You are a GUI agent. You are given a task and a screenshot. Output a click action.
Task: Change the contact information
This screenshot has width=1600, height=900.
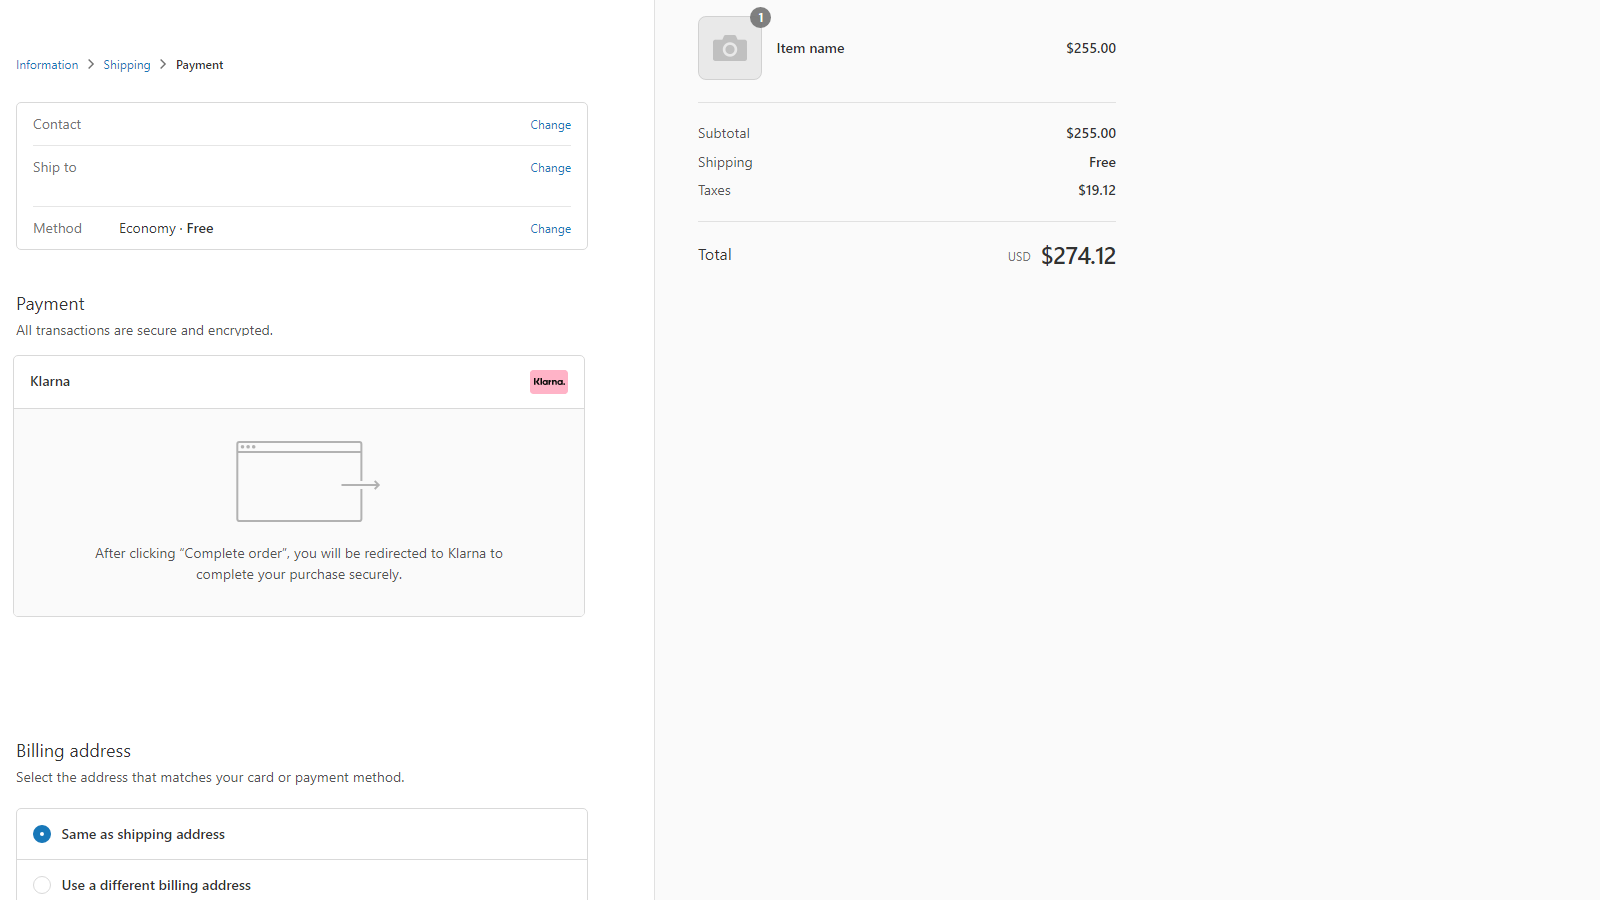(x=550, y=124)
